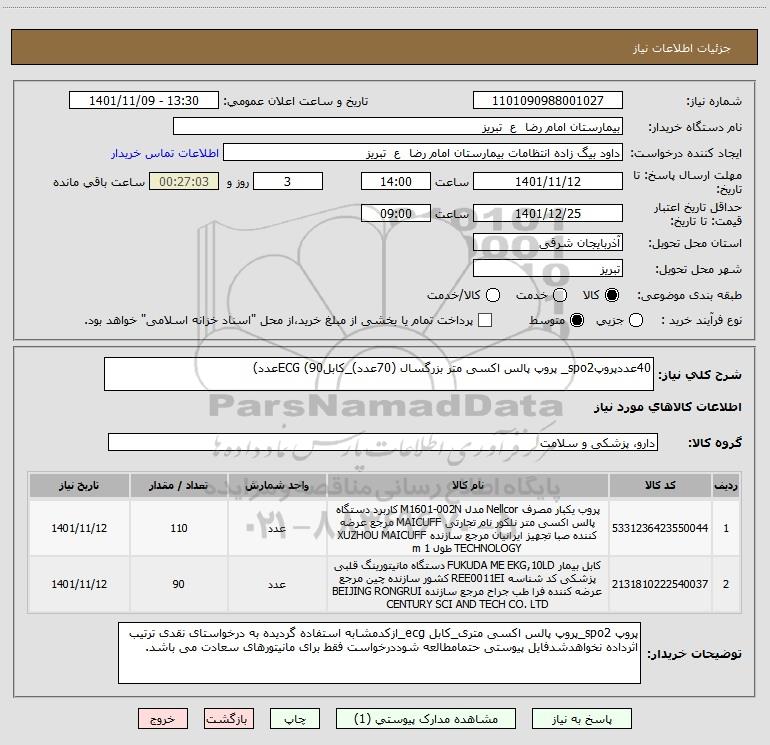This screenshot has height=745, width=770.
Task: Click the request creator field داود بیگ زاده
Action: (x=423, y=153)
